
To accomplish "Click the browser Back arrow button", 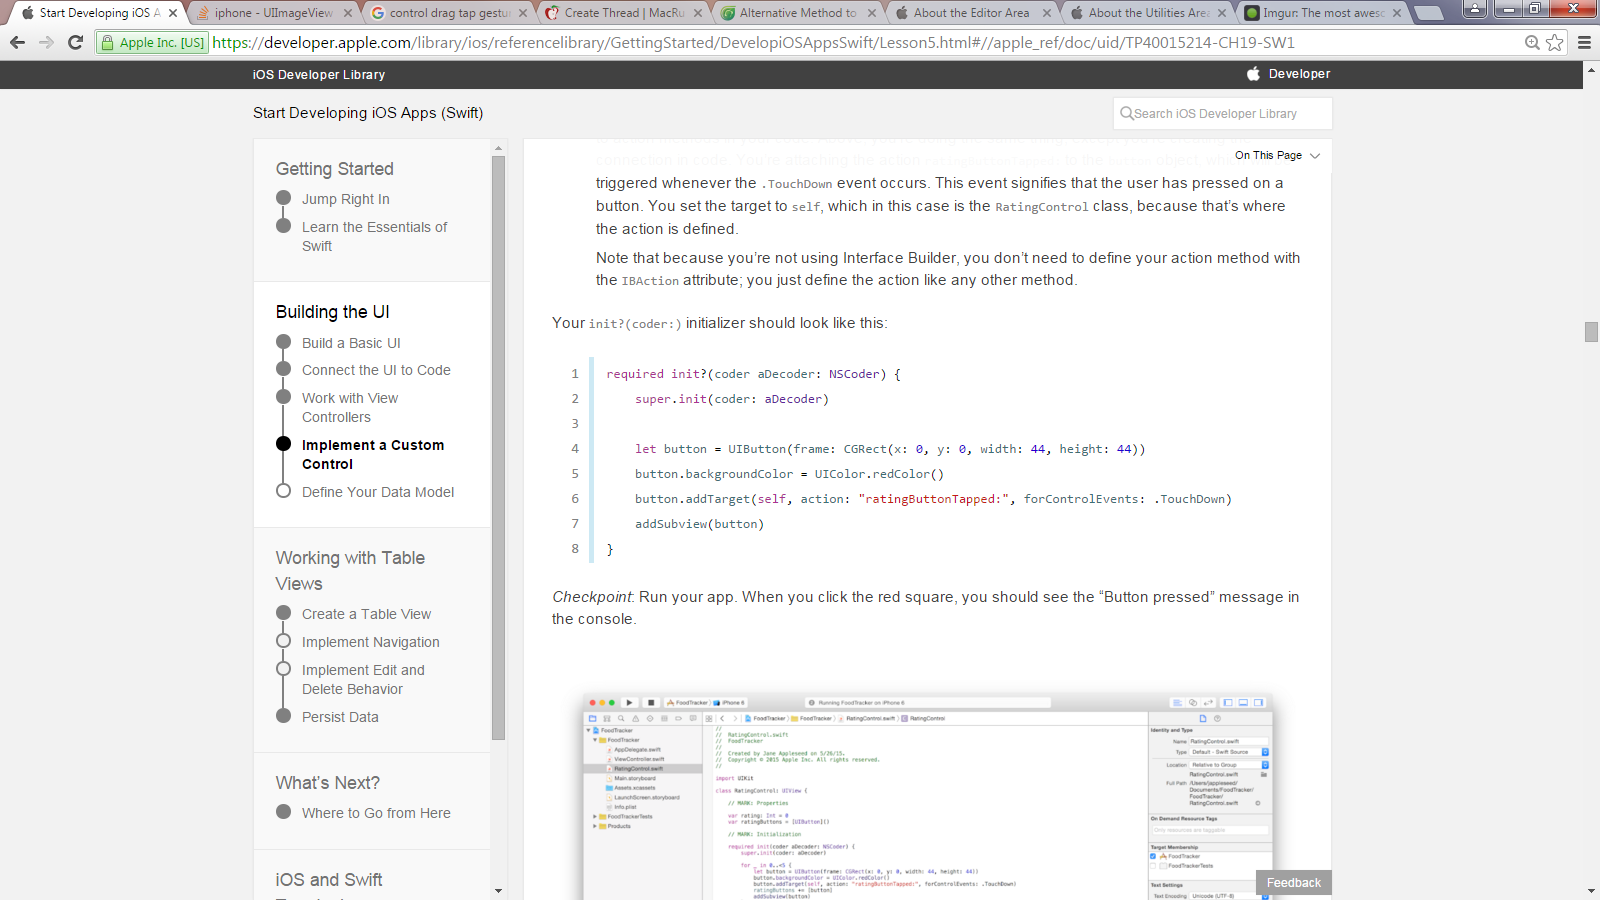I will pyautogui.click(x=17, y=42).
